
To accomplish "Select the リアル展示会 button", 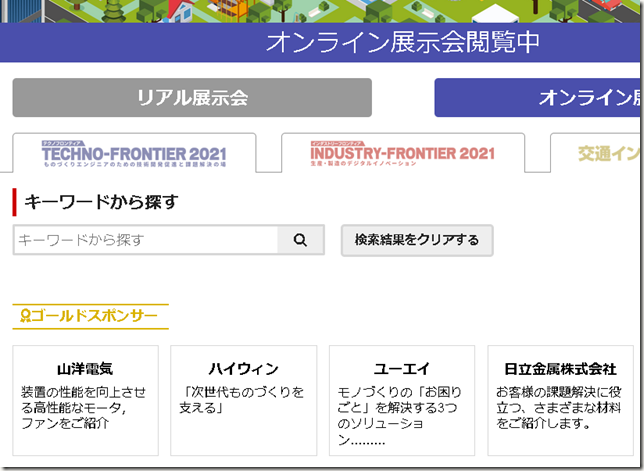I will coord(192,98).
